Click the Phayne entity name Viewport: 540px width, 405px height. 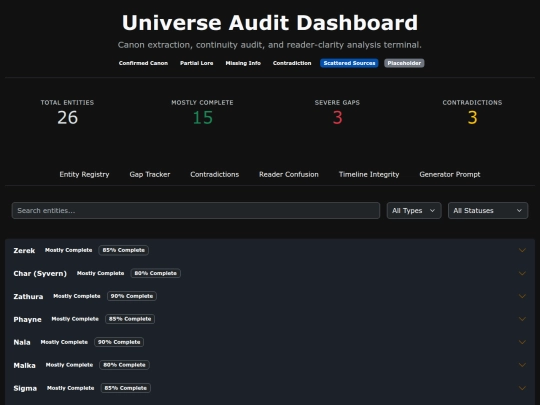pyautogui.click(x=27, y=320)
